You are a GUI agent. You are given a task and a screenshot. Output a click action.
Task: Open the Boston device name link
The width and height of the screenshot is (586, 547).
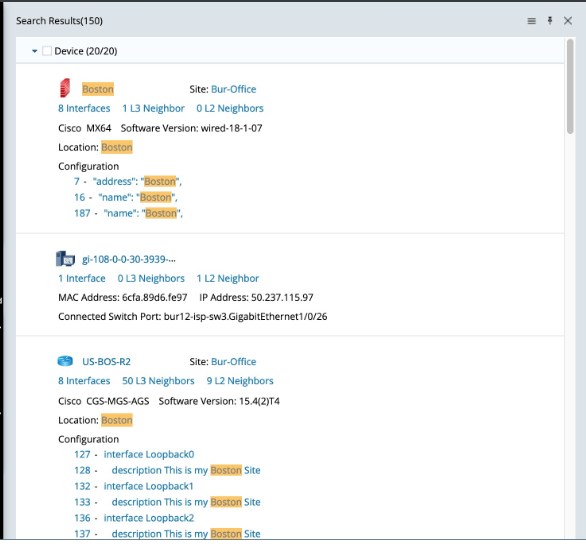pos(98,89)
